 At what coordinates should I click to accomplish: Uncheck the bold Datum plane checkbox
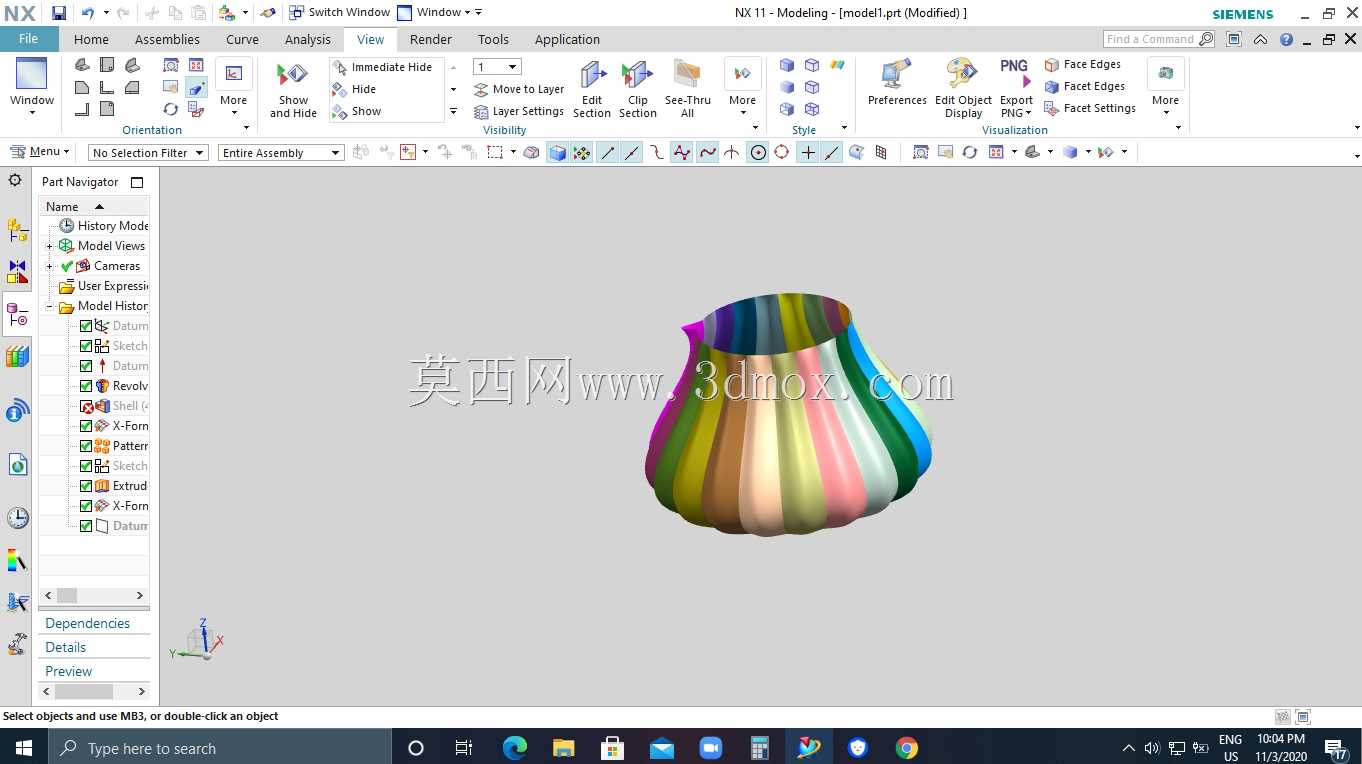(x=86, y=526)
